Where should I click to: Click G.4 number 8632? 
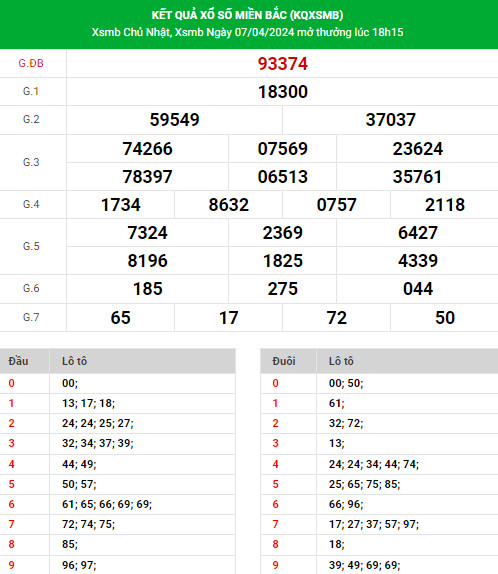click(x=228, y=205)
